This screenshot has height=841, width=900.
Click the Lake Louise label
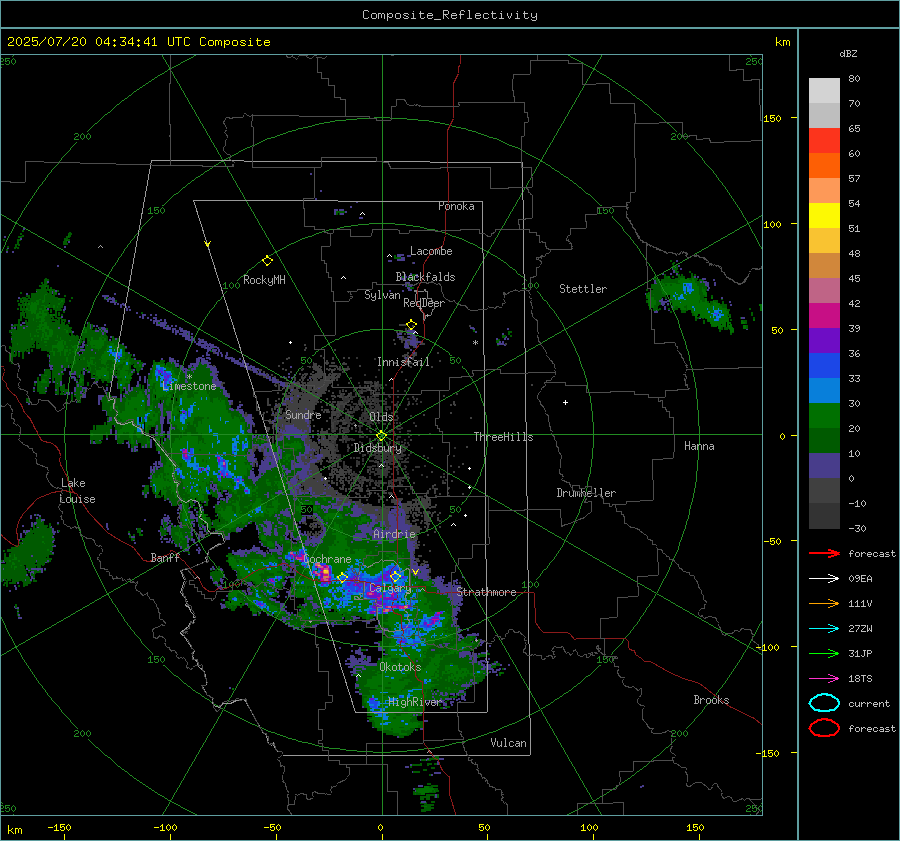77,491
